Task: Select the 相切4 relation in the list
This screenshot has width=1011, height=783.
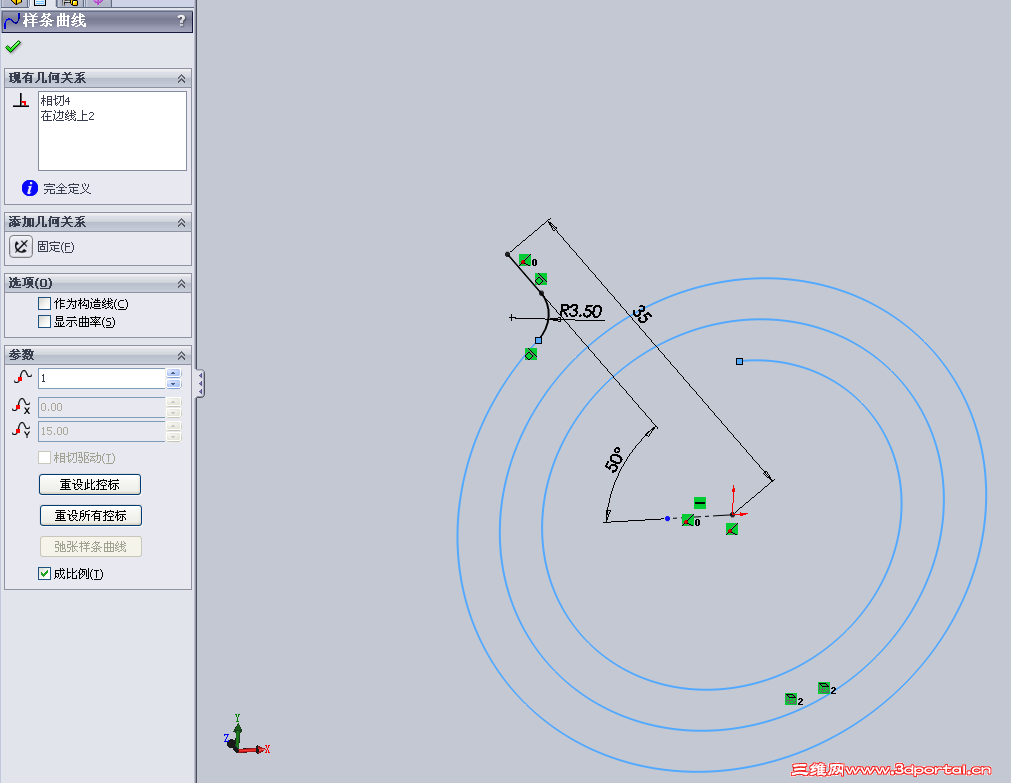Action: click(55, 101)
